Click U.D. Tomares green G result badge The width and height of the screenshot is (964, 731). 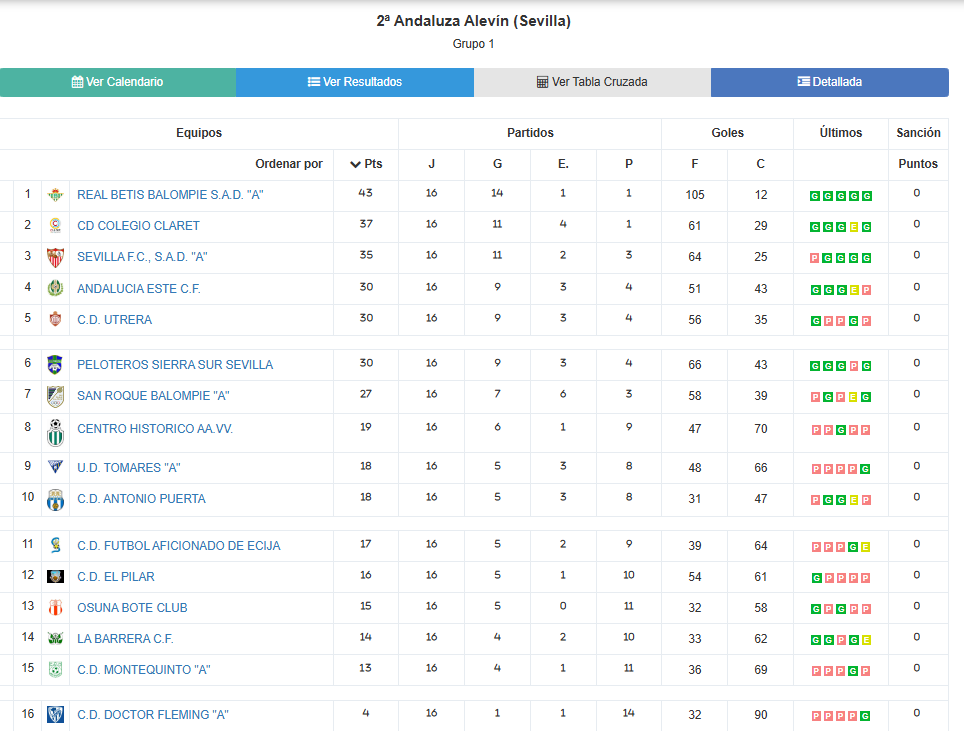(865, 469)
